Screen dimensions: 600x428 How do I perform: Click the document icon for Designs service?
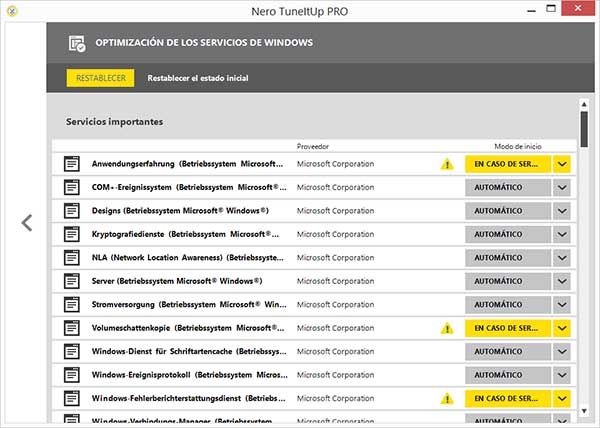pos(72,211)
